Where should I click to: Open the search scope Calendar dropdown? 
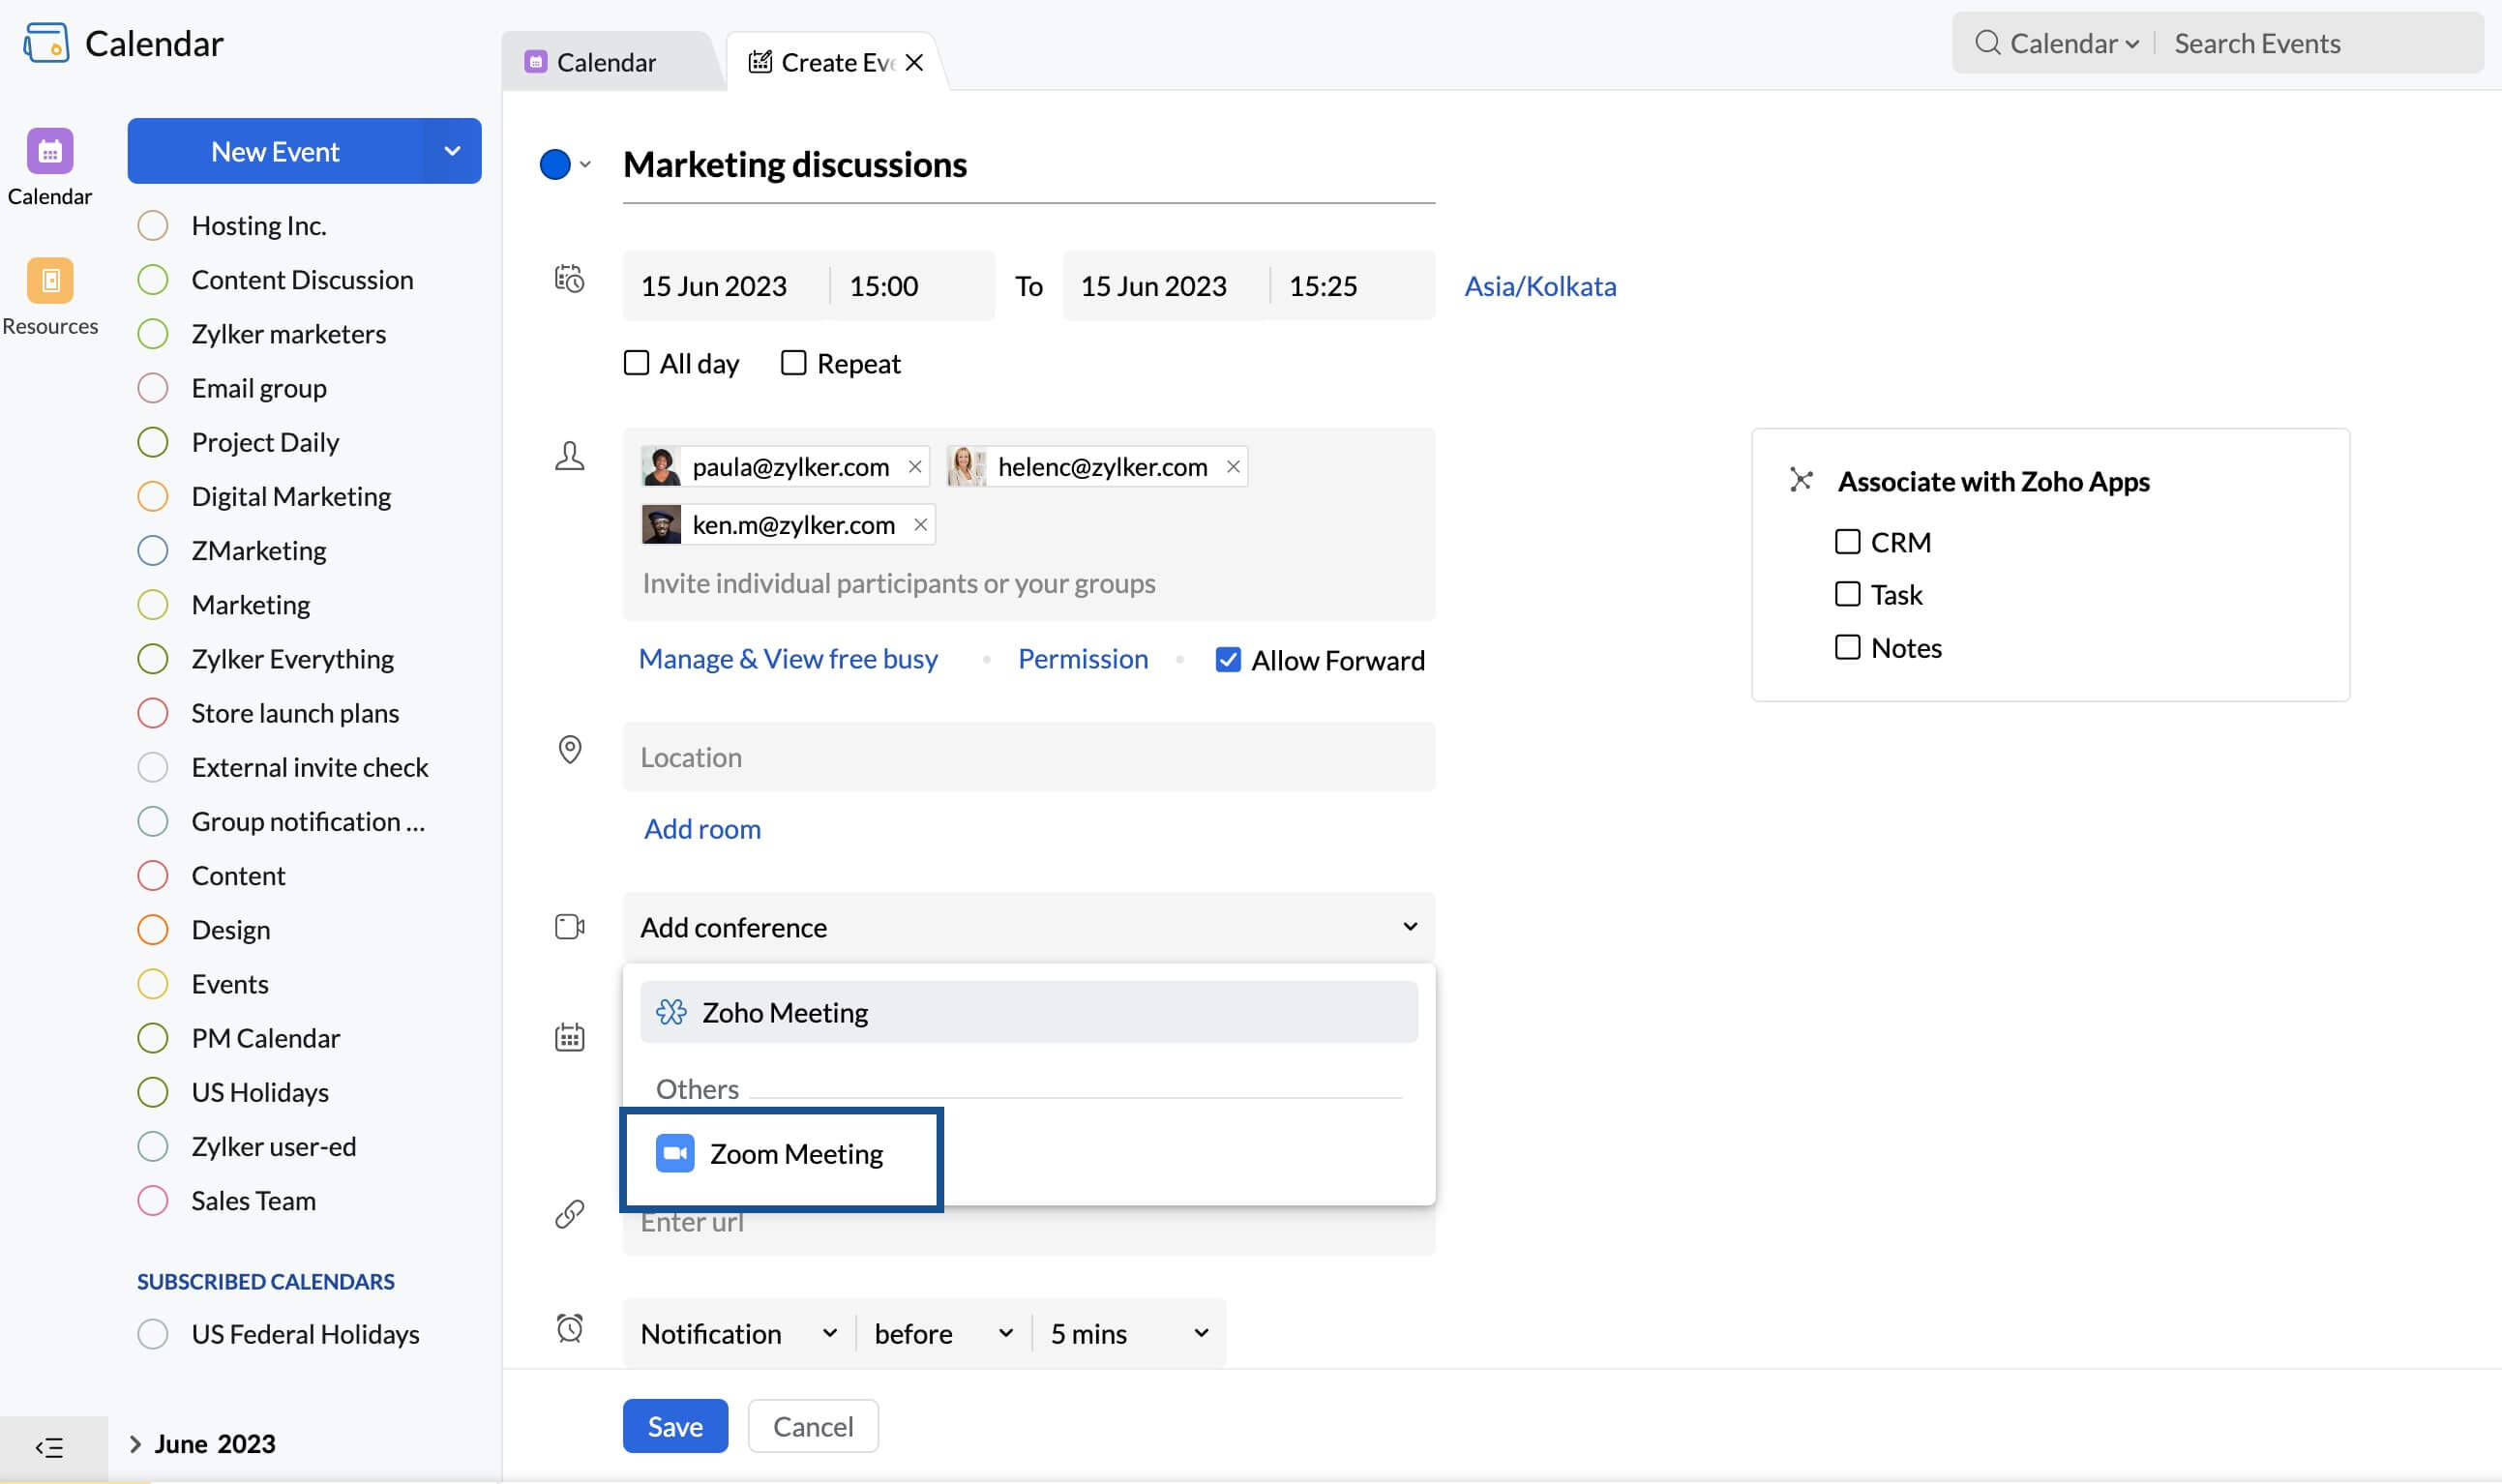click(2074, 43)
